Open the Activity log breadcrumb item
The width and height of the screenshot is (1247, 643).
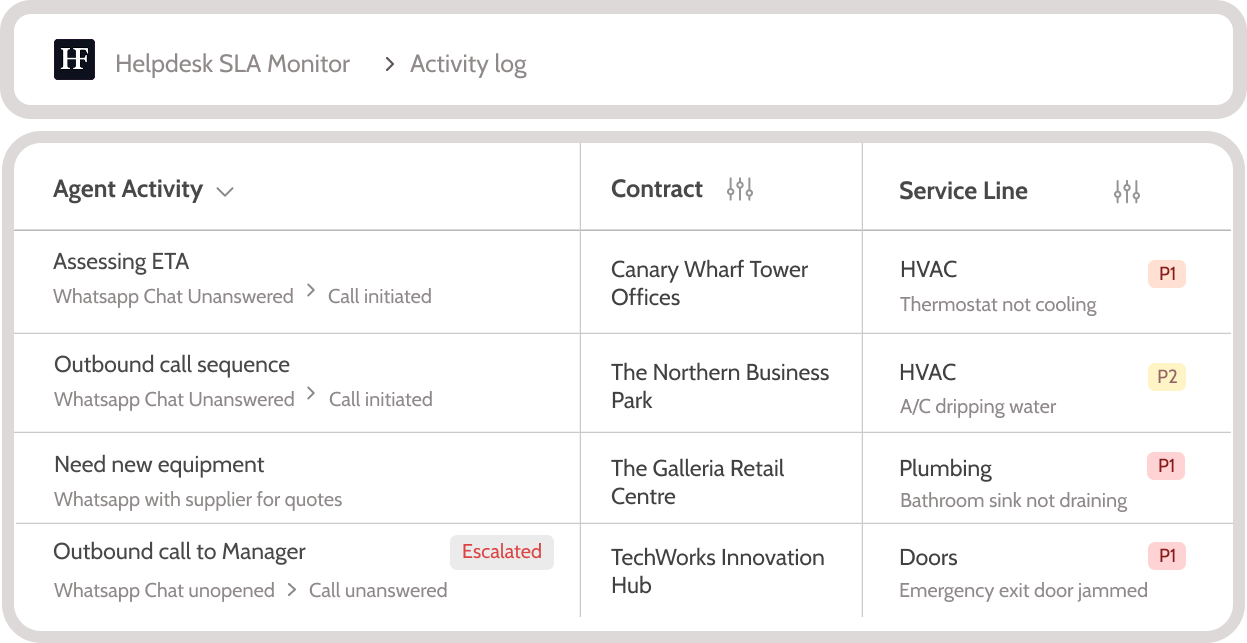[x=468, y=62]
